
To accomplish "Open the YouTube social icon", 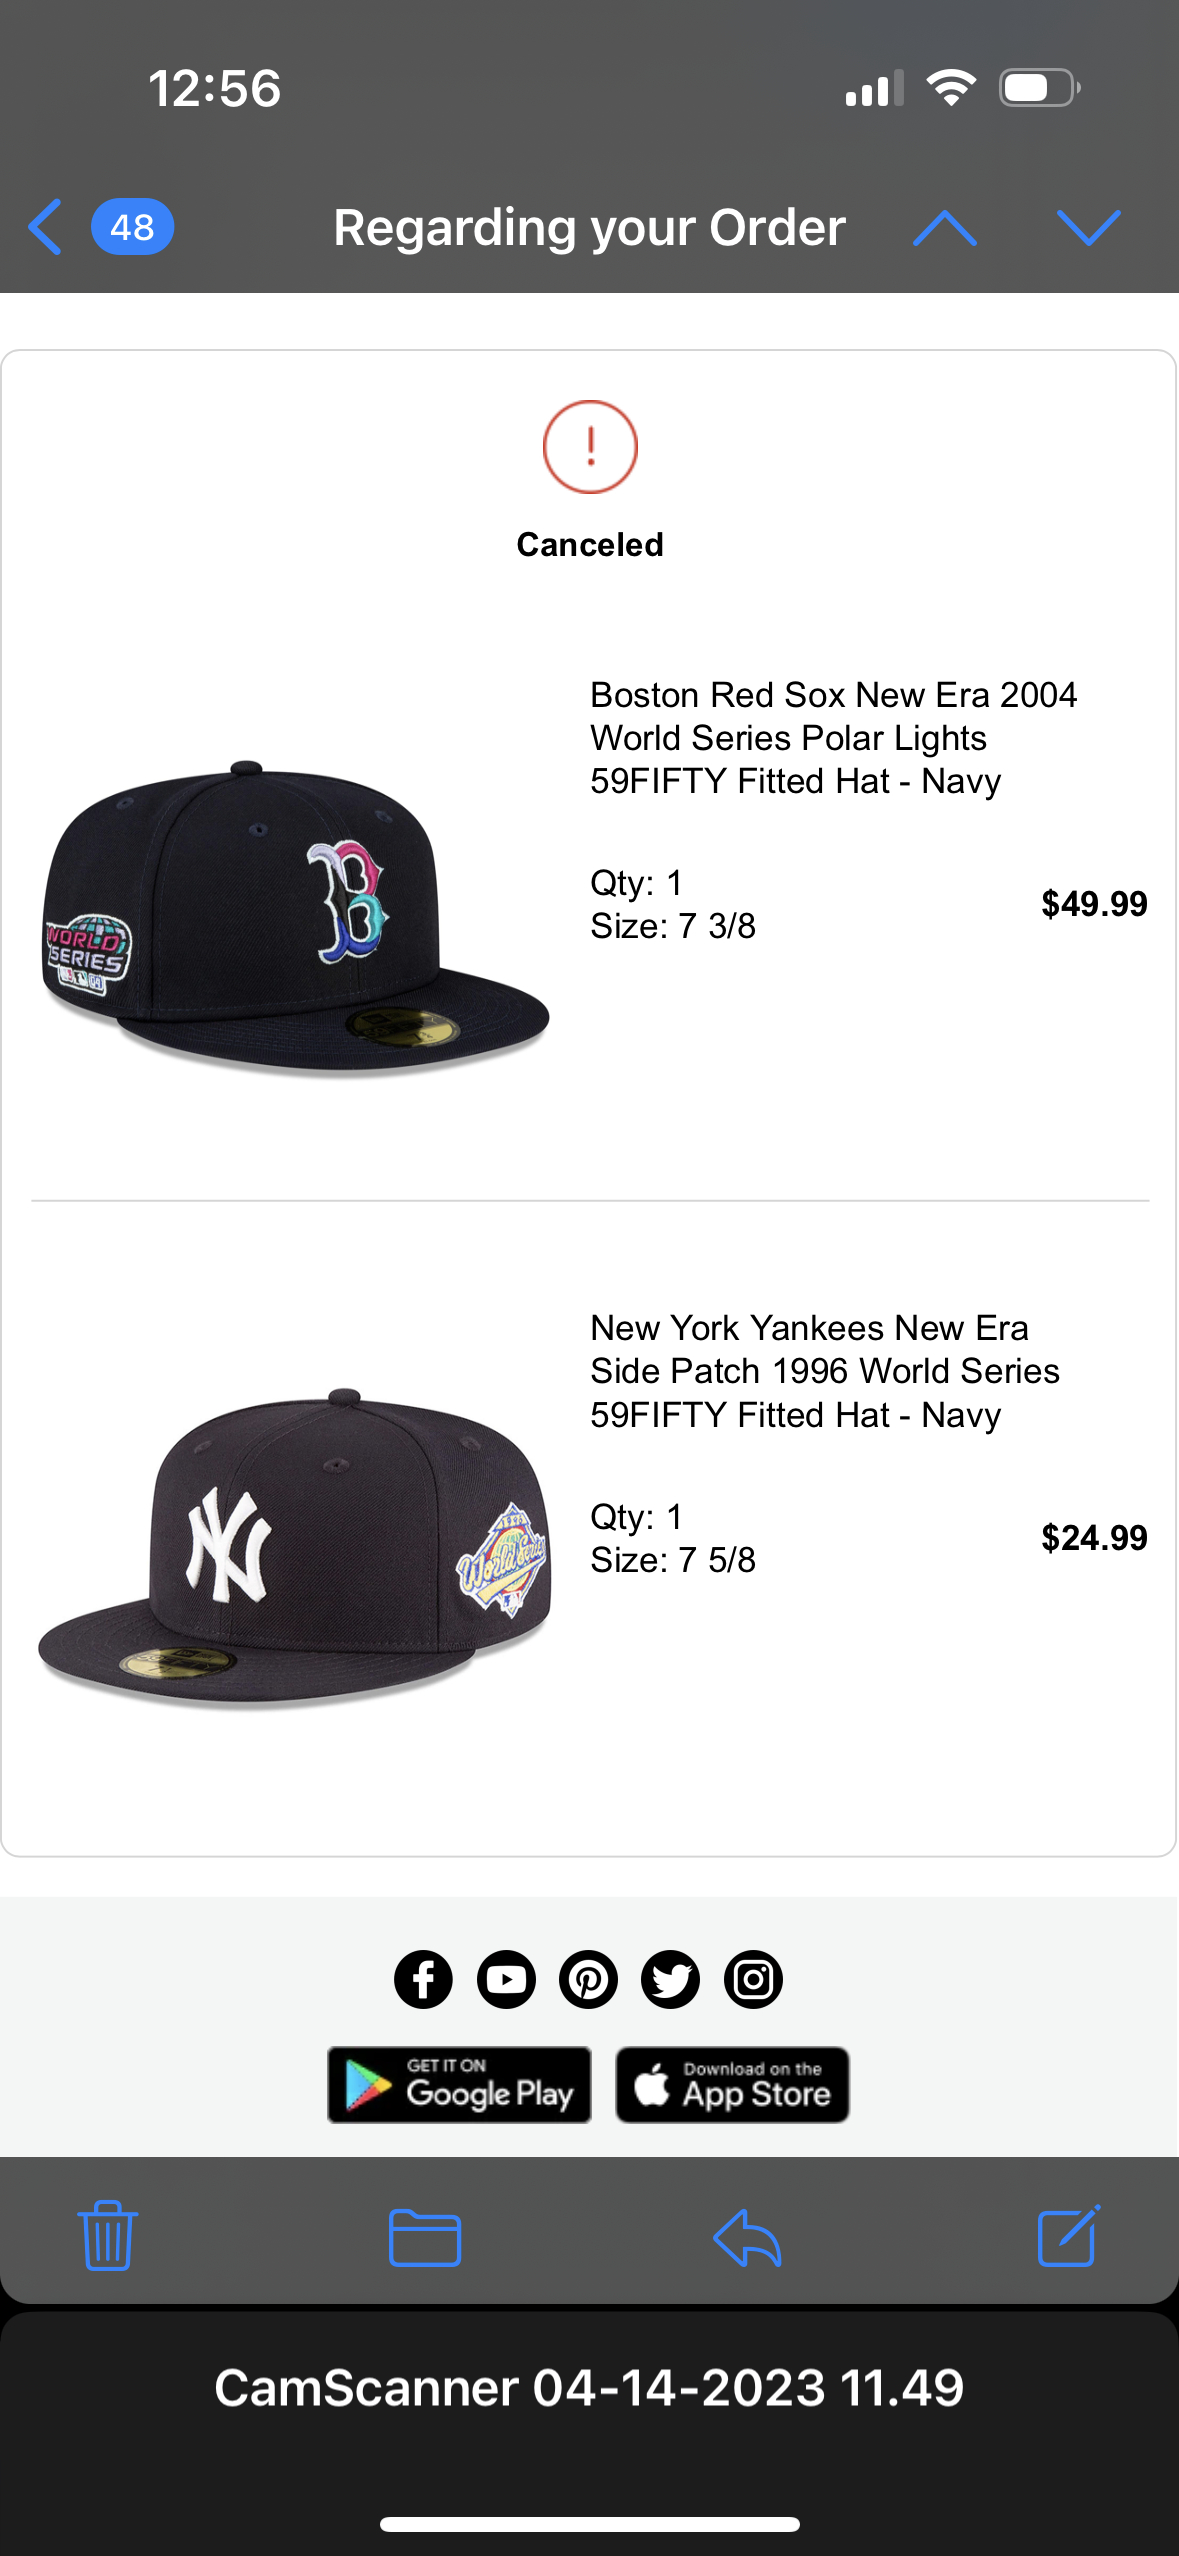I will pyautogui.click(x=506, y=1979).
